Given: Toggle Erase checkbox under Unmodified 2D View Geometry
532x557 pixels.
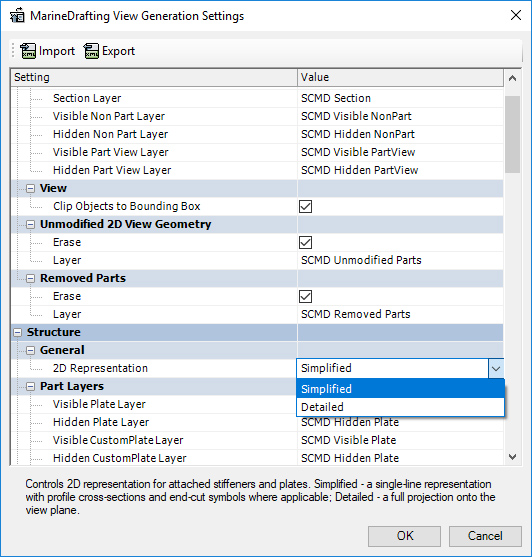Looking at the screenshot, I should (305, 243).
